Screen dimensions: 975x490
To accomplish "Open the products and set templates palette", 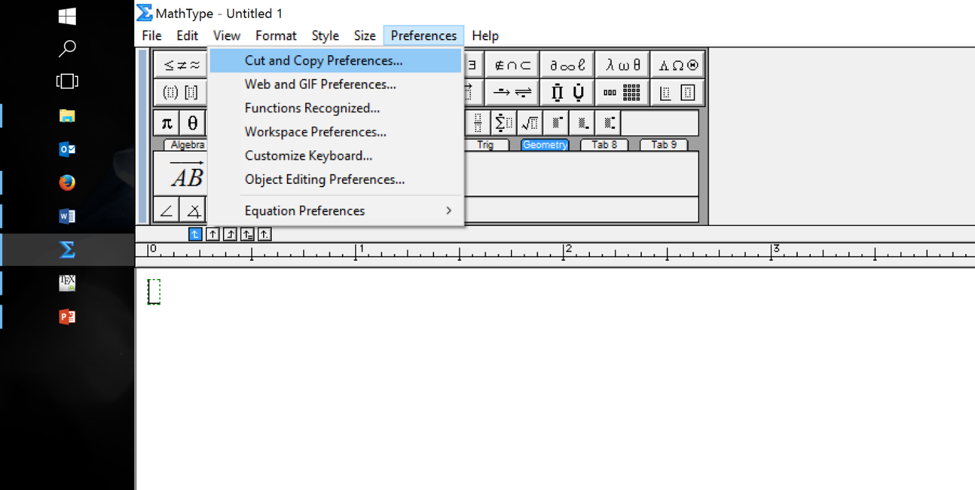I will [x=567, y=93].
